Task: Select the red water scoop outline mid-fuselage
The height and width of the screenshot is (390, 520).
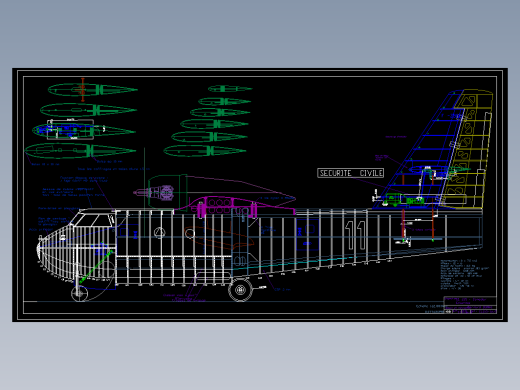Action: pos(218,238)
